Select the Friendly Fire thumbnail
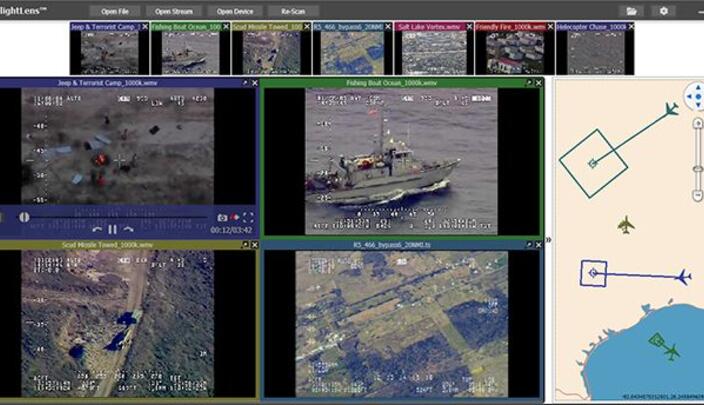704x405 pixels. click(x=510, y=48)
